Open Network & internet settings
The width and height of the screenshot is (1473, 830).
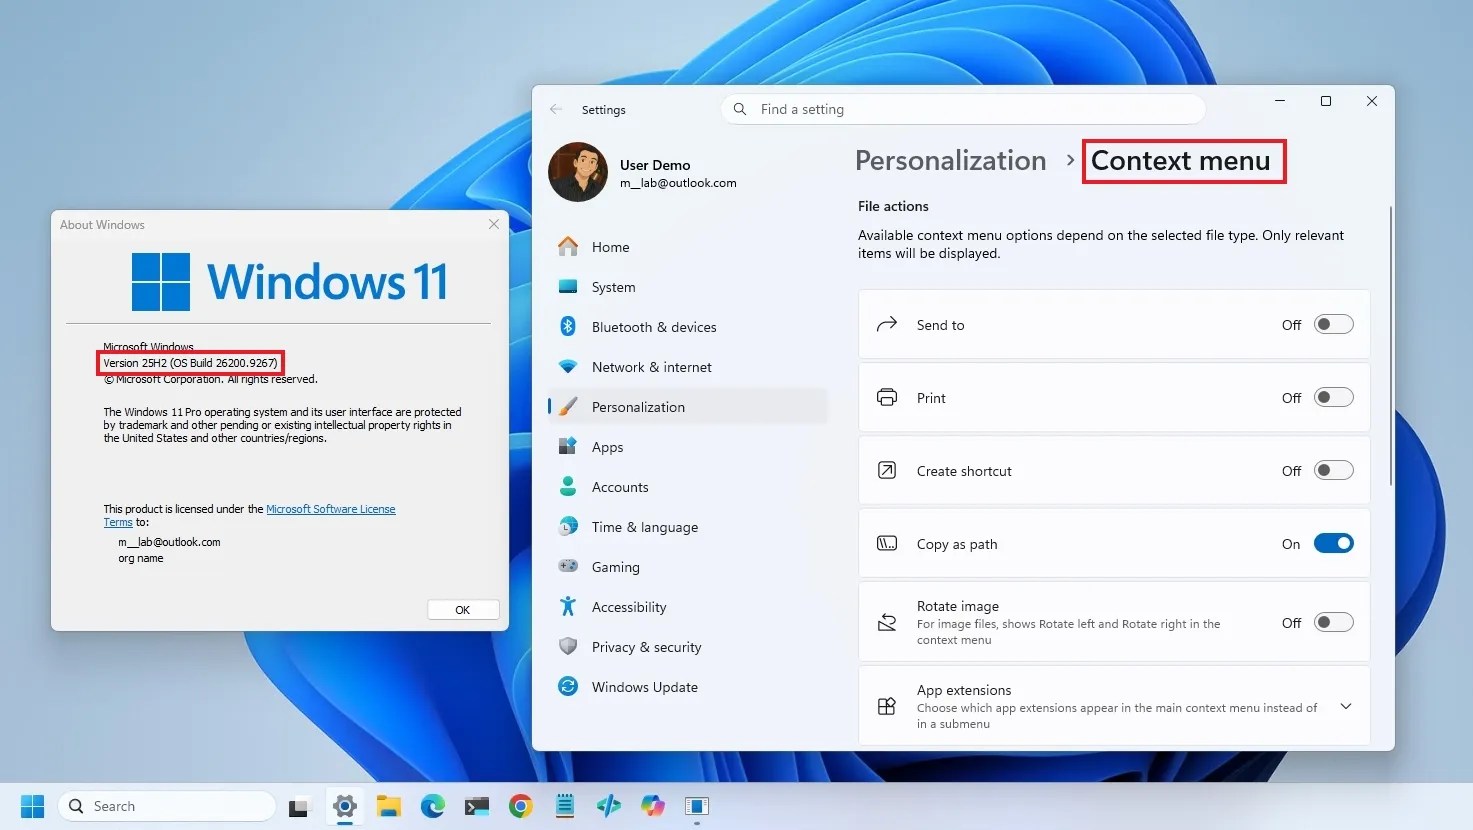tap(688, 367)
